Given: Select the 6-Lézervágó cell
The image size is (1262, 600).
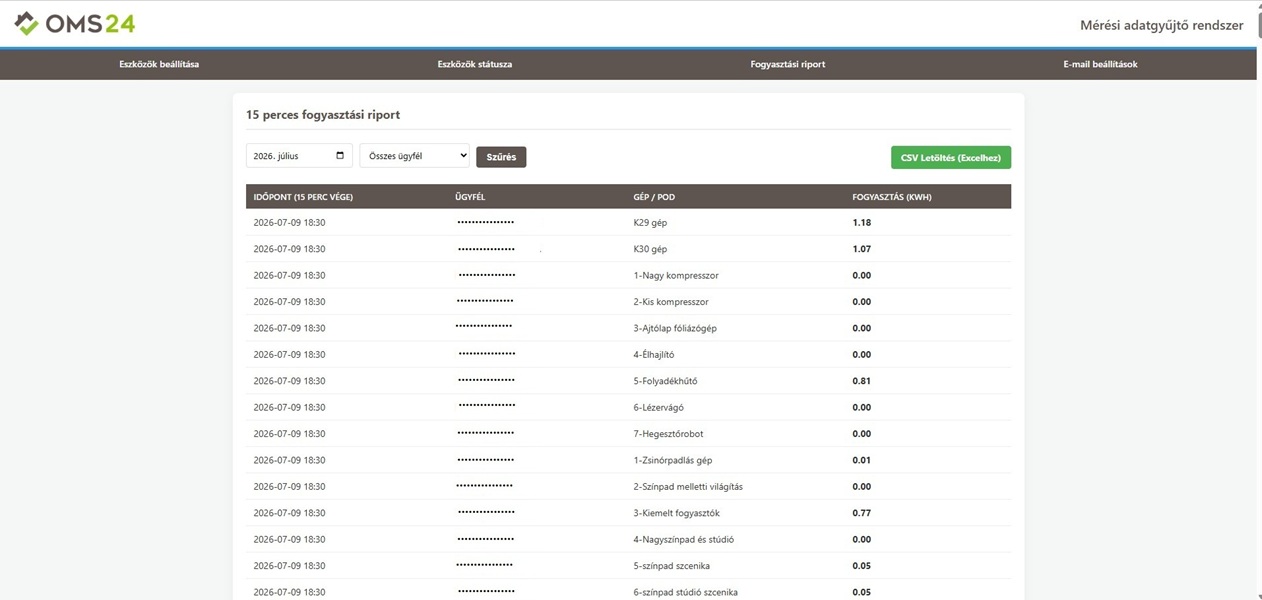Looking at the screenshot, I should [x=658, y=408].
